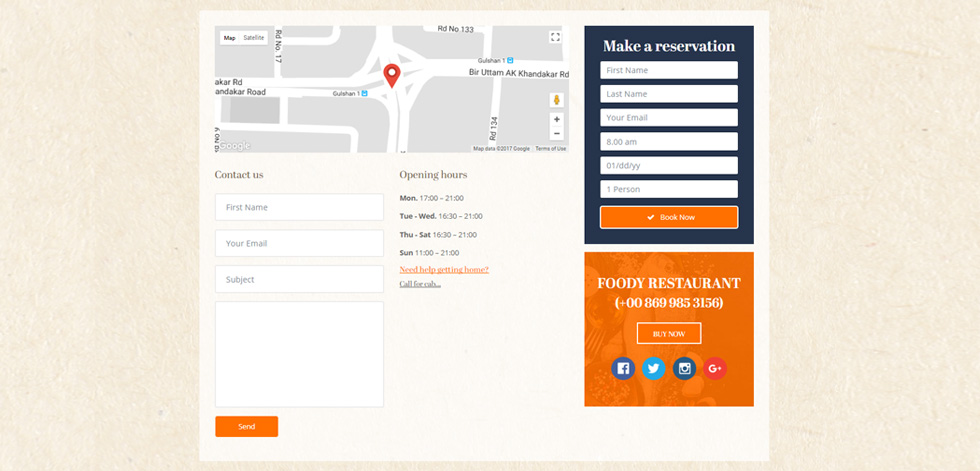
Task: Open the Instagram social icon
Action: click(x=684, y=369)
